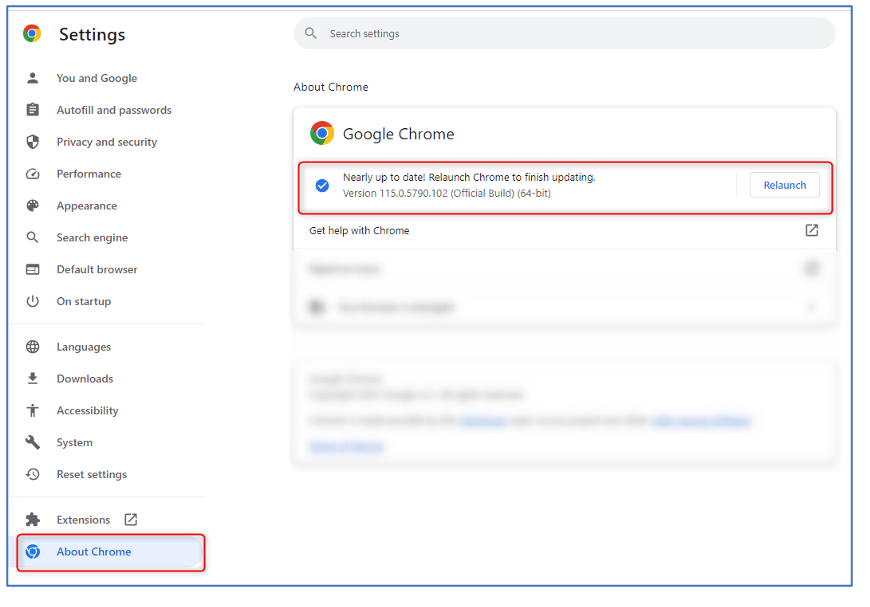Click the Languages globe icon

tap(33, 347)
